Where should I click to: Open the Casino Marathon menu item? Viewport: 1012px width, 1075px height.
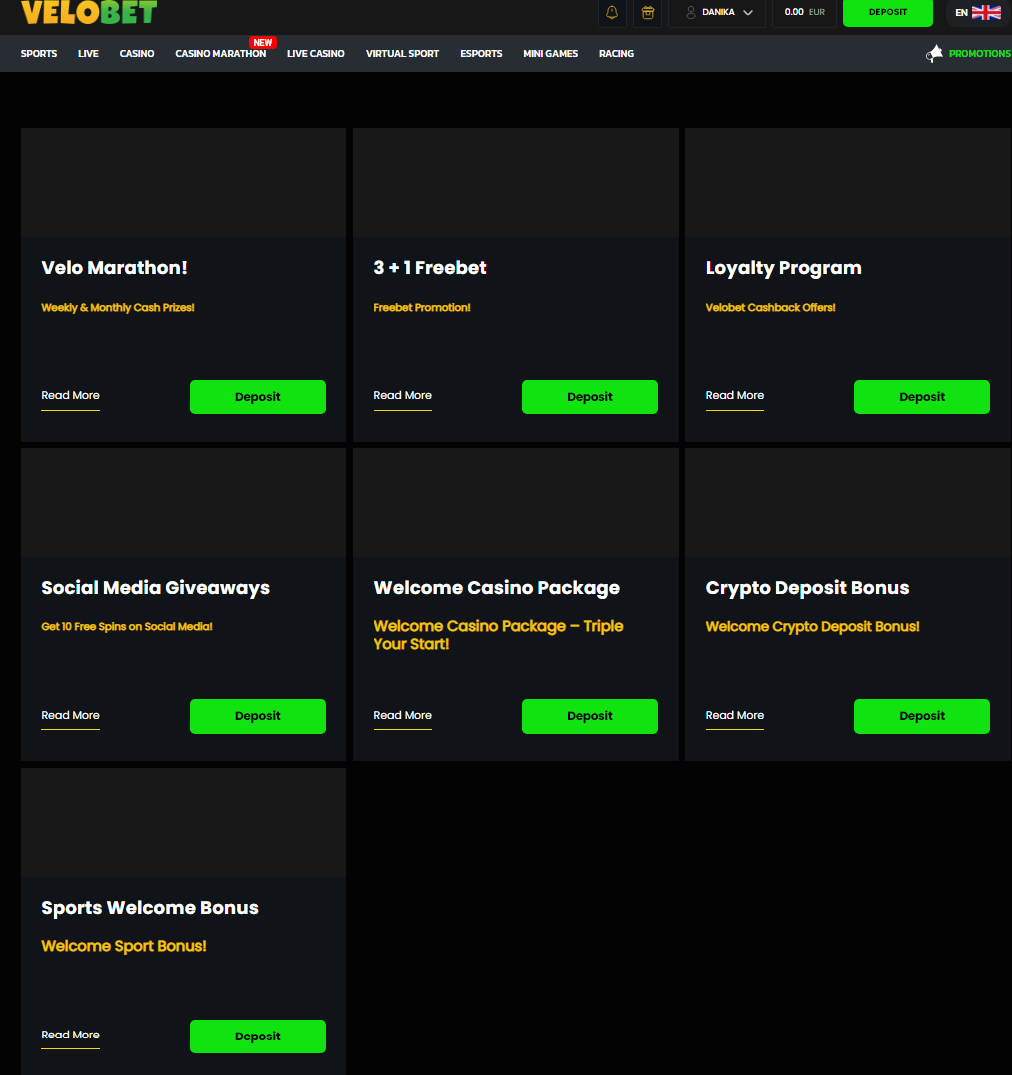[220, 54]
